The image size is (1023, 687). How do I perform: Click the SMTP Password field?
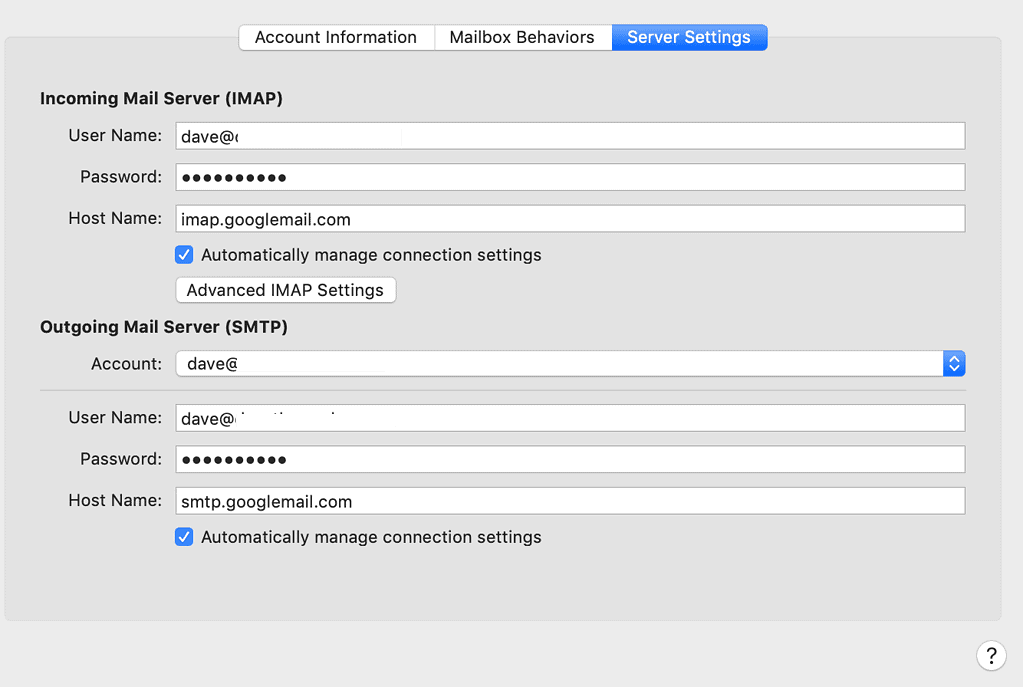[570, 459]
